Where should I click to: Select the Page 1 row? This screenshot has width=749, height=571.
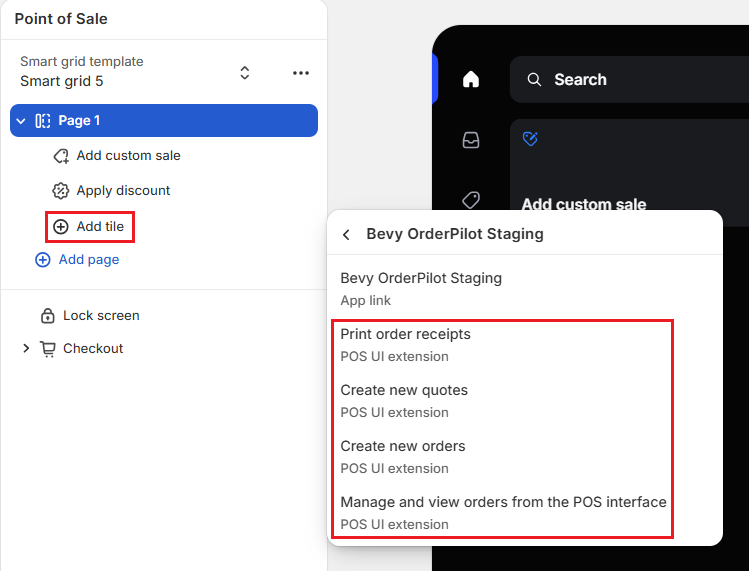point(164,120)
